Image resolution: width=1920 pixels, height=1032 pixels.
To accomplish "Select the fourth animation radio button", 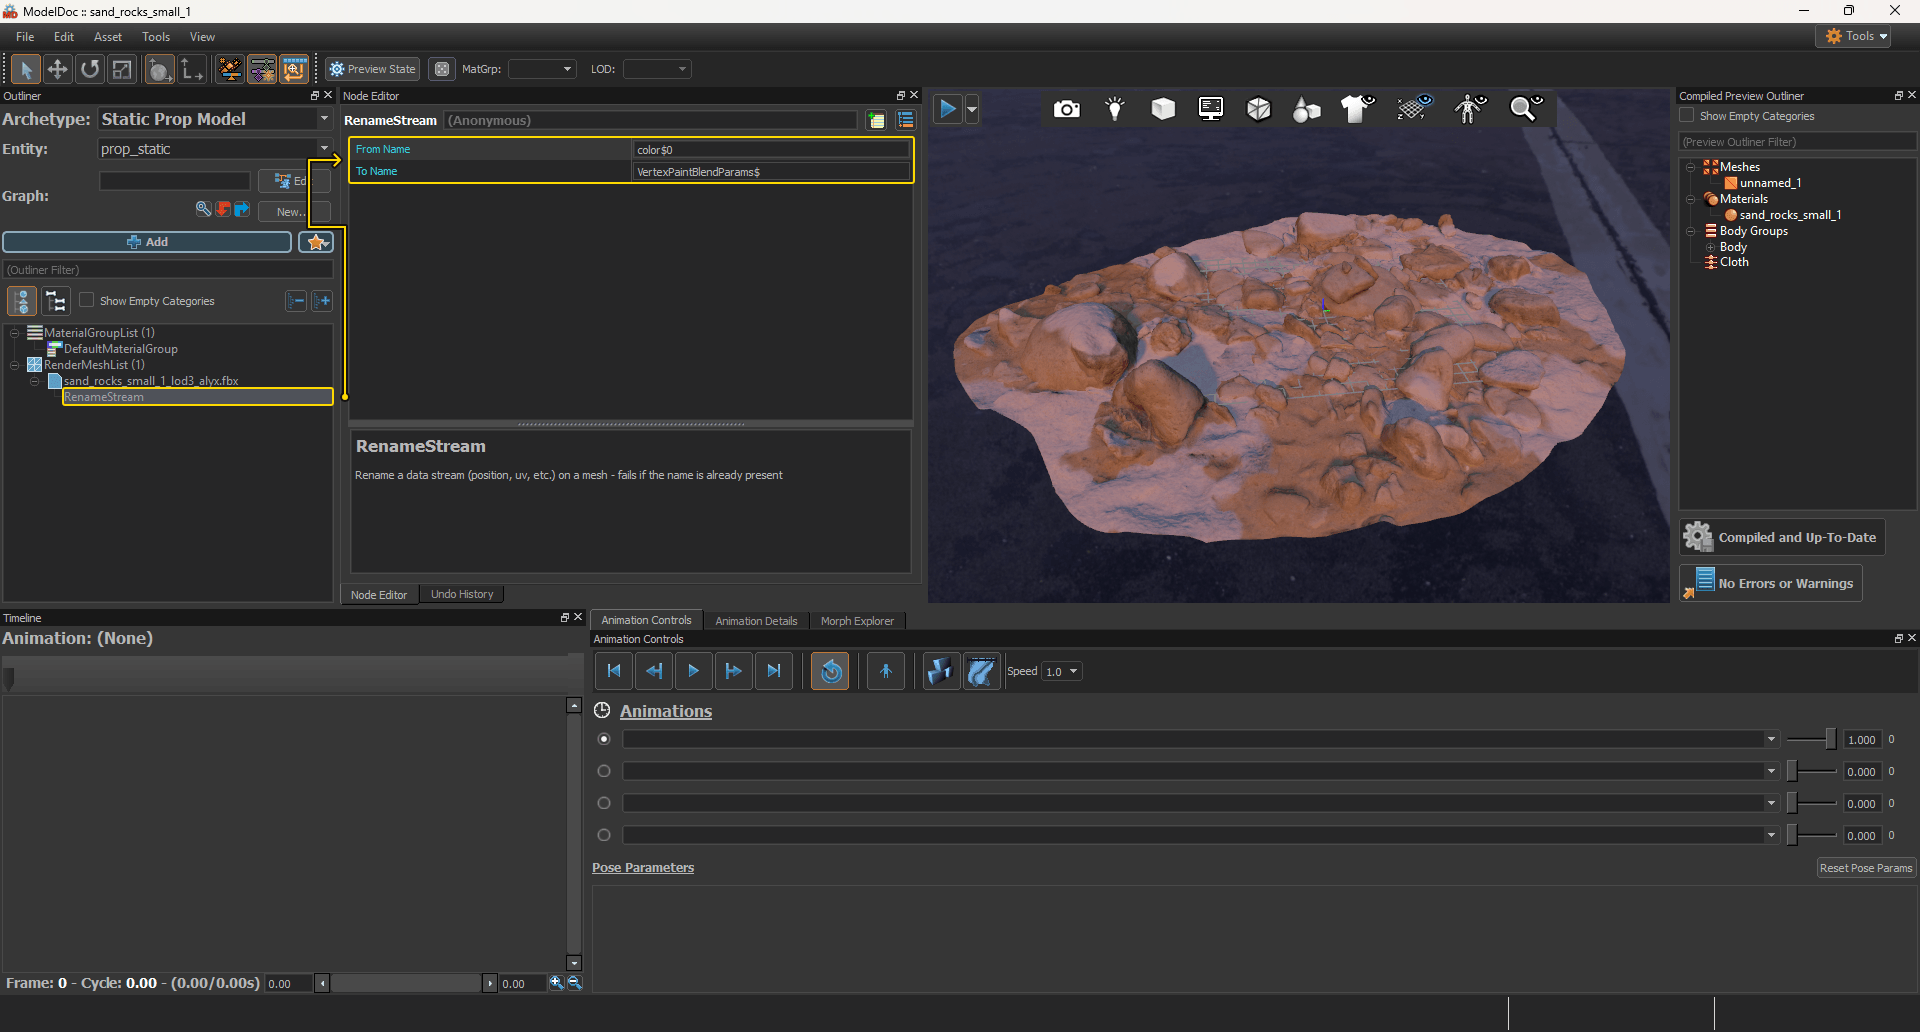I will [604, 835].
